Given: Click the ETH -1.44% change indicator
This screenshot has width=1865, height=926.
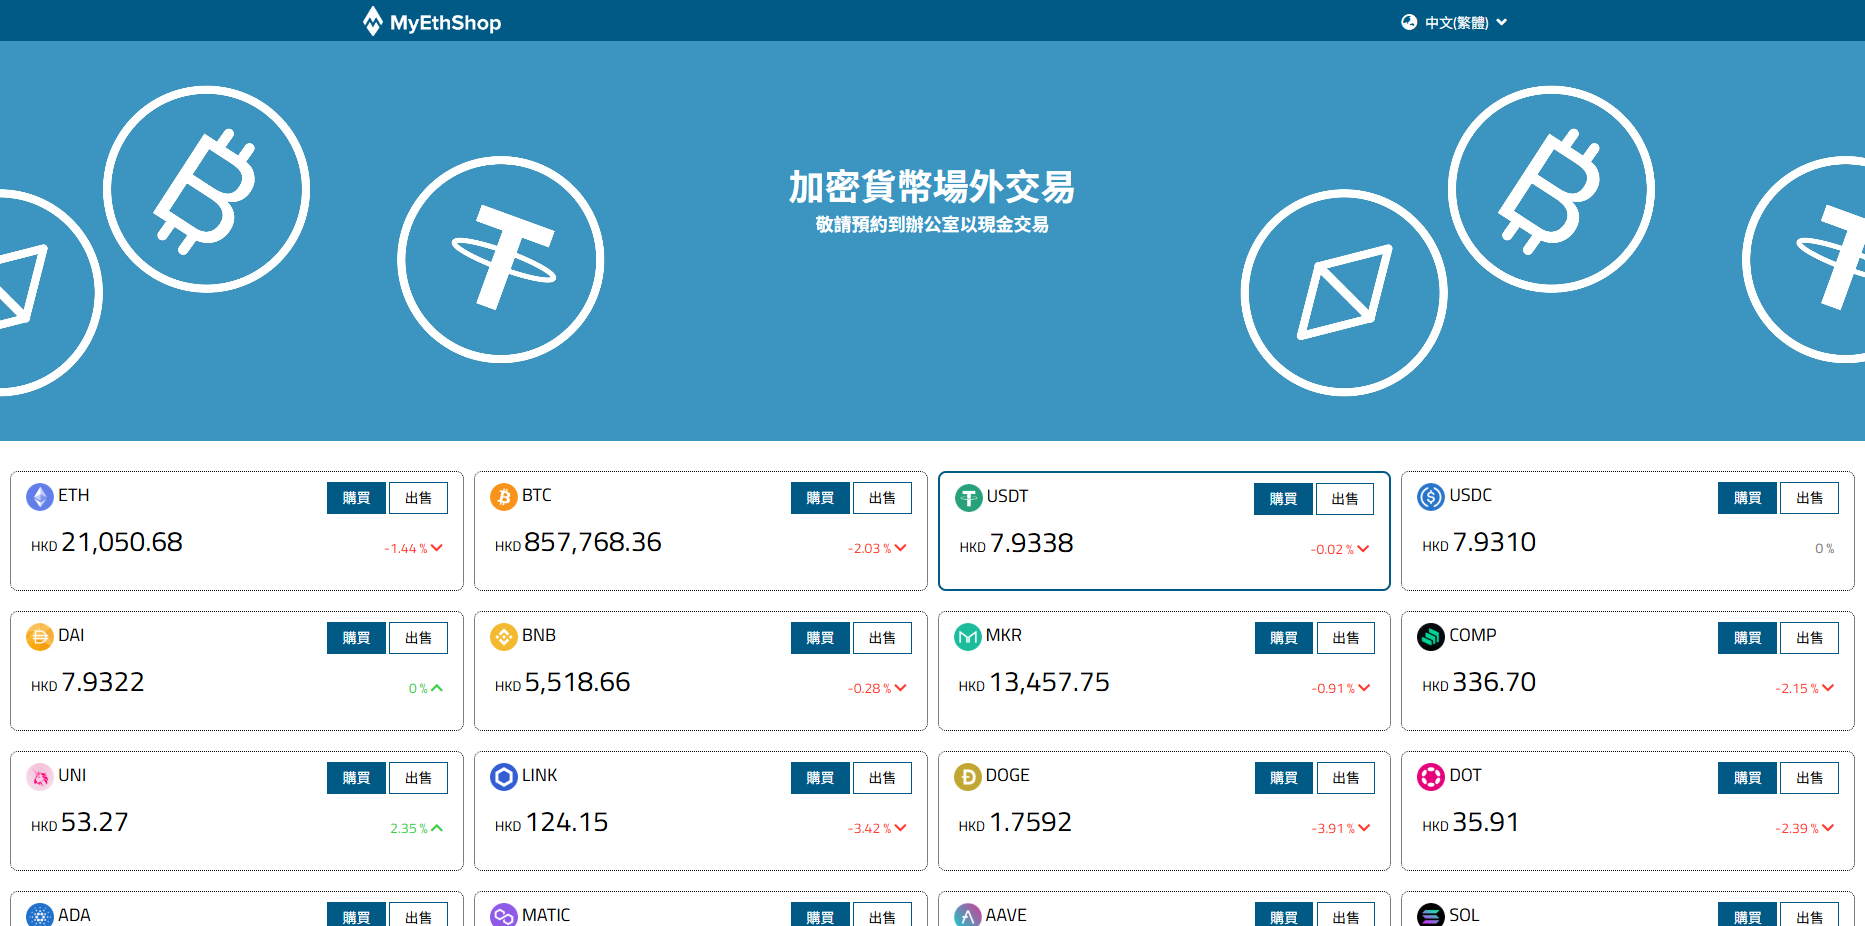Looking at the screenshot, I should tap(413, 549).
